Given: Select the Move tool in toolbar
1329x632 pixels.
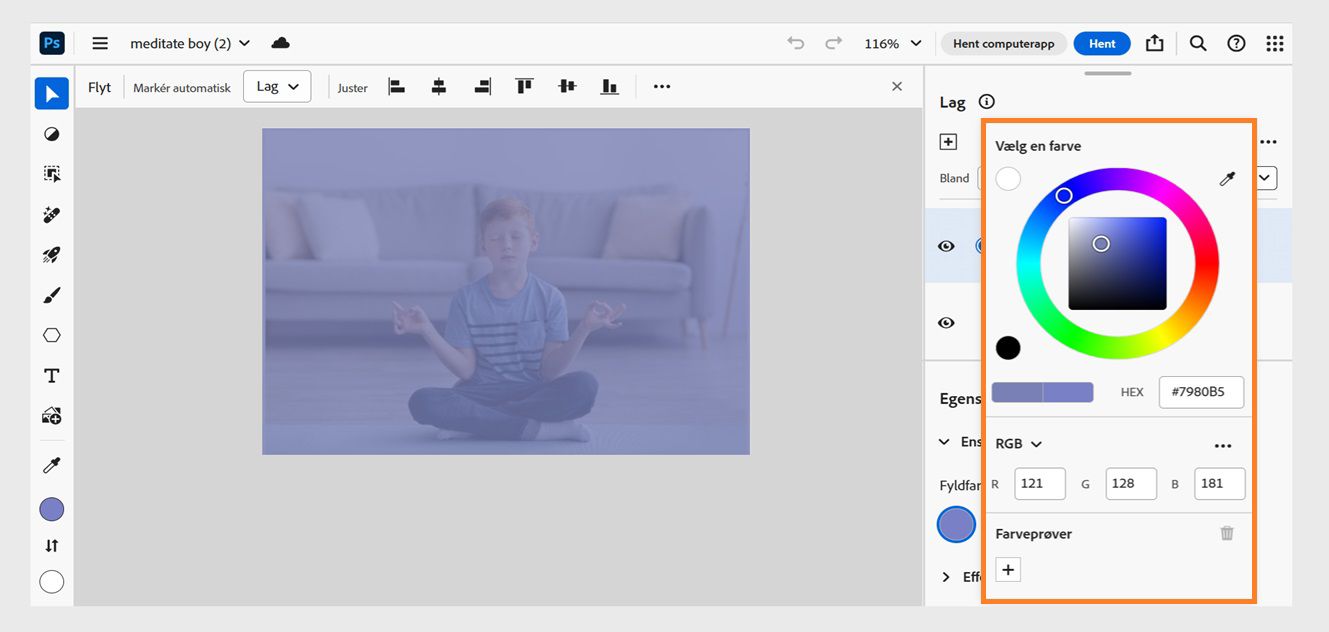Looking at the screenshot, I should tap(52, 94).
